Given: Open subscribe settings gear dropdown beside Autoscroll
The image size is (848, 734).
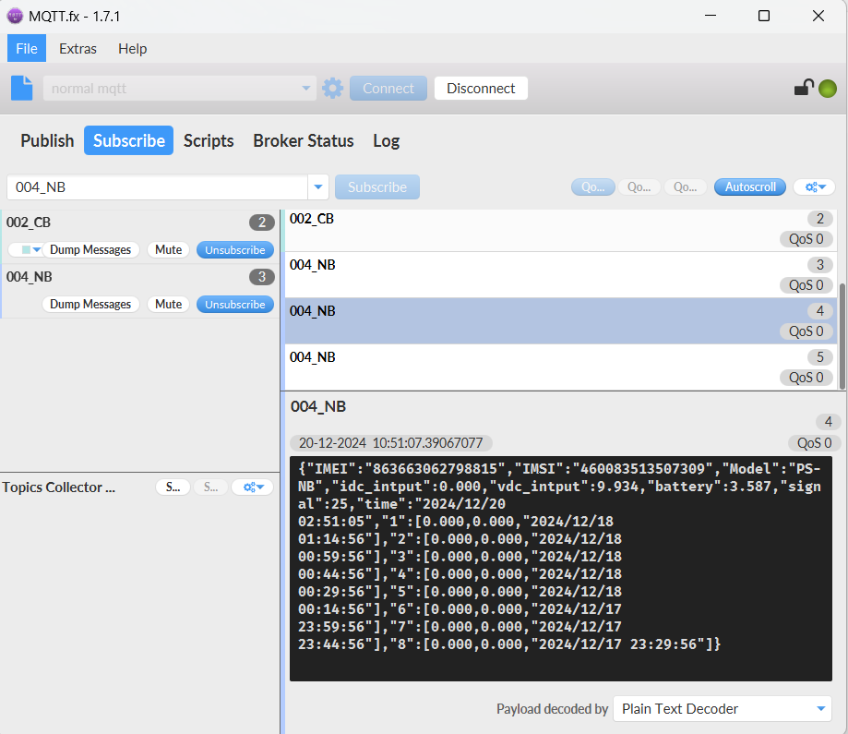Looking at the screenshot, I should (x=814, y=187).
